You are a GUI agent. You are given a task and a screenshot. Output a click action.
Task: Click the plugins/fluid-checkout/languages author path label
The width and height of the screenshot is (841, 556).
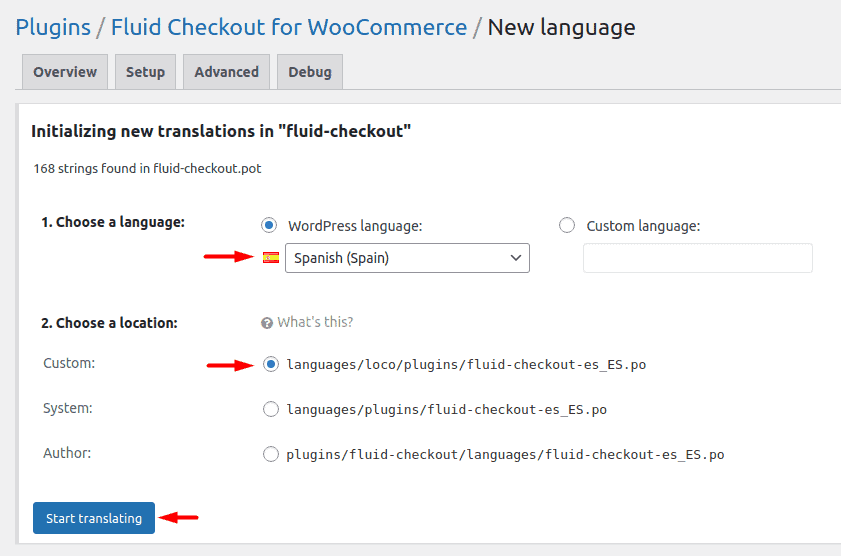tap(505, 454)
